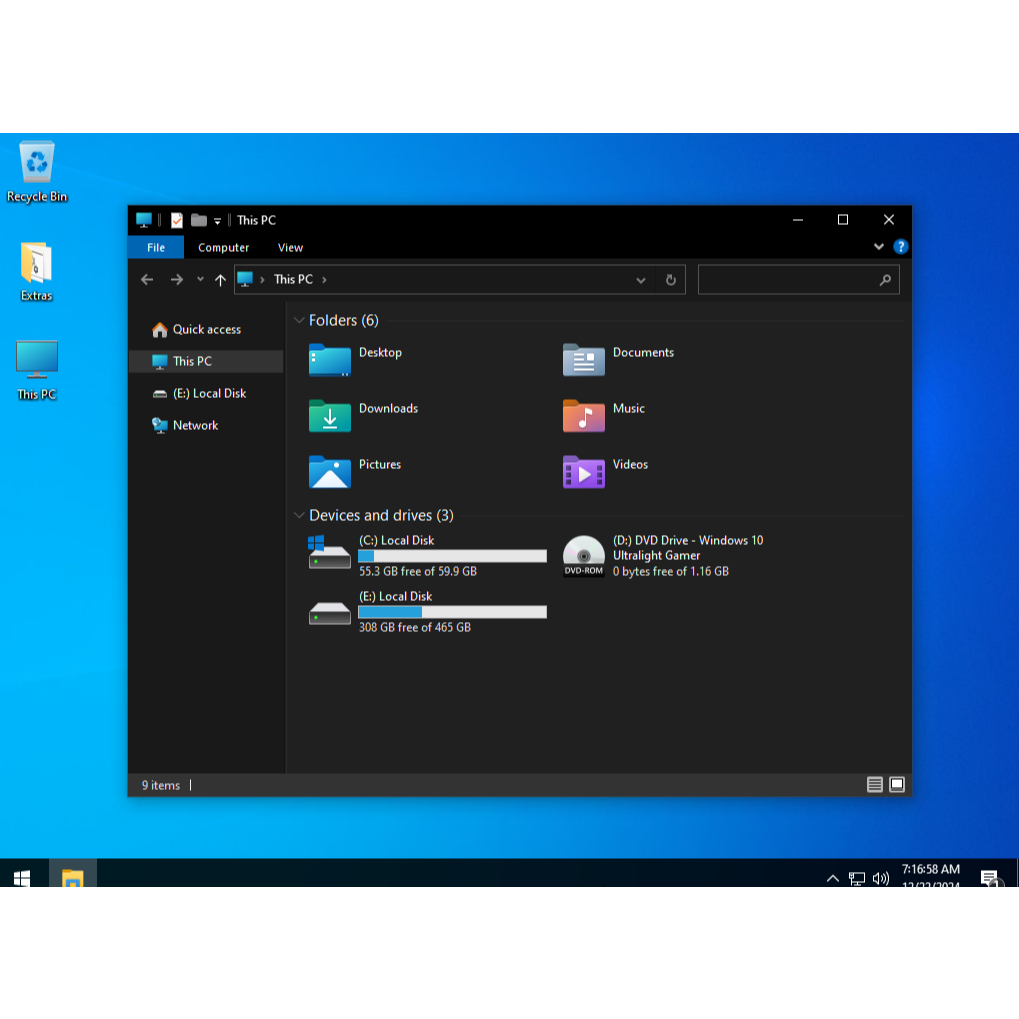Expand the address bar history dropdown
Image resolution: width=1019 pixels, height=1019 pixels.
click(x=641, y=280)
